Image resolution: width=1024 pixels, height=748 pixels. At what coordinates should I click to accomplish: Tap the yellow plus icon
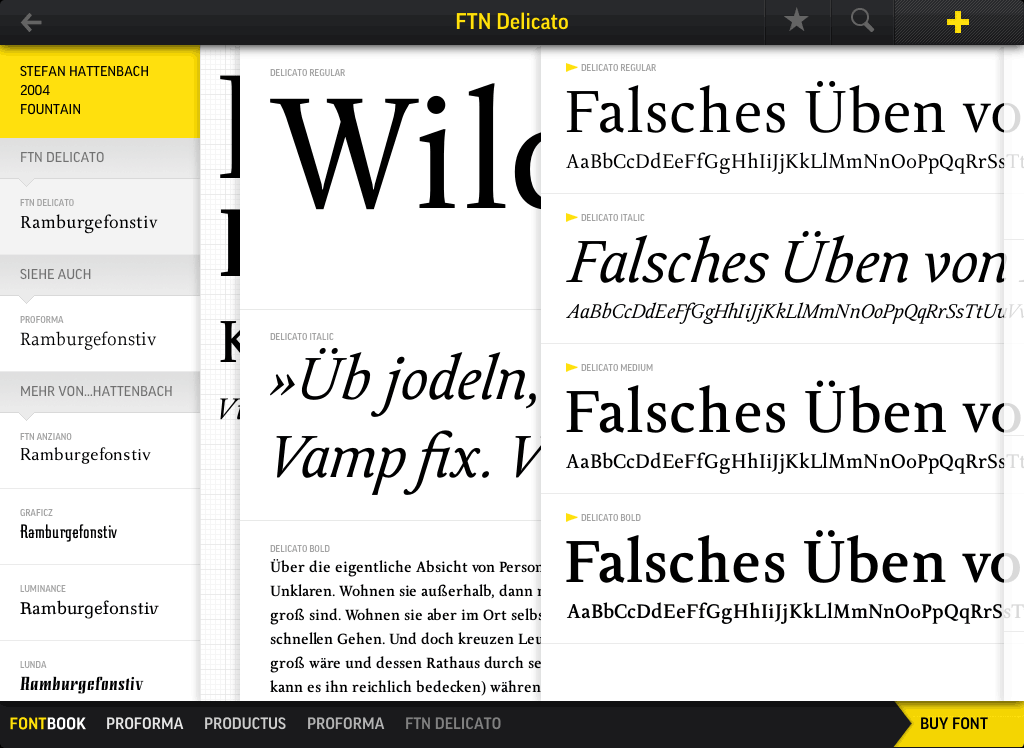pos(957,22)
